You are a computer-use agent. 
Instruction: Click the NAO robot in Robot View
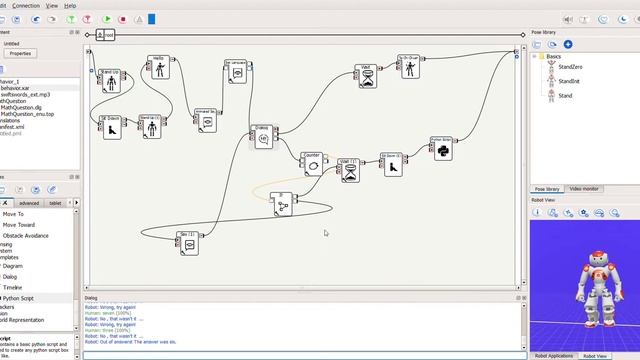598,289
